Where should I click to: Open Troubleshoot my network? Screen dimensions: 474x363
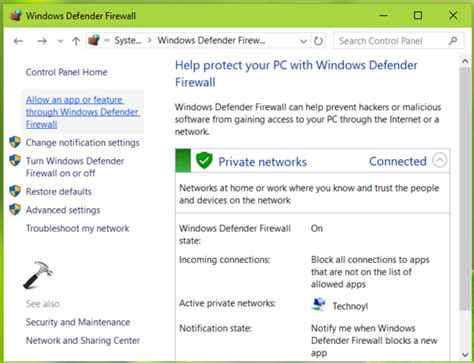tap(78, 228)
